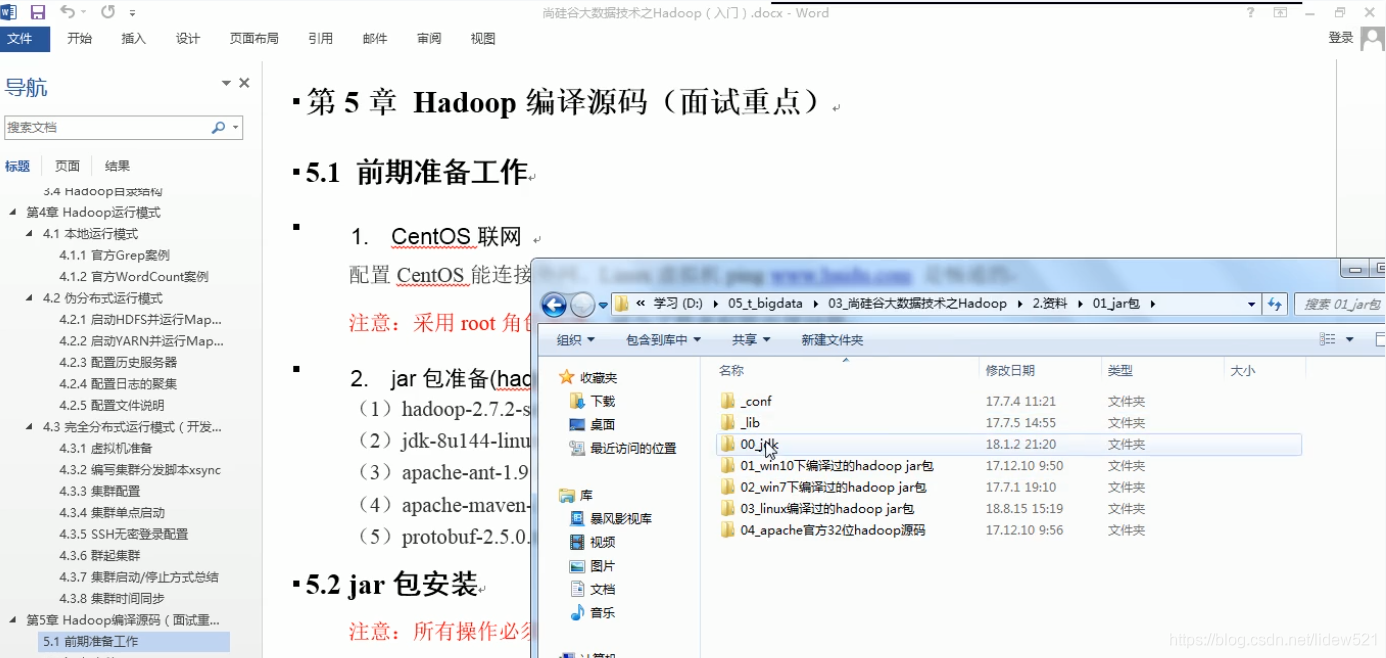Select the _conf folder

click(756, 401)
